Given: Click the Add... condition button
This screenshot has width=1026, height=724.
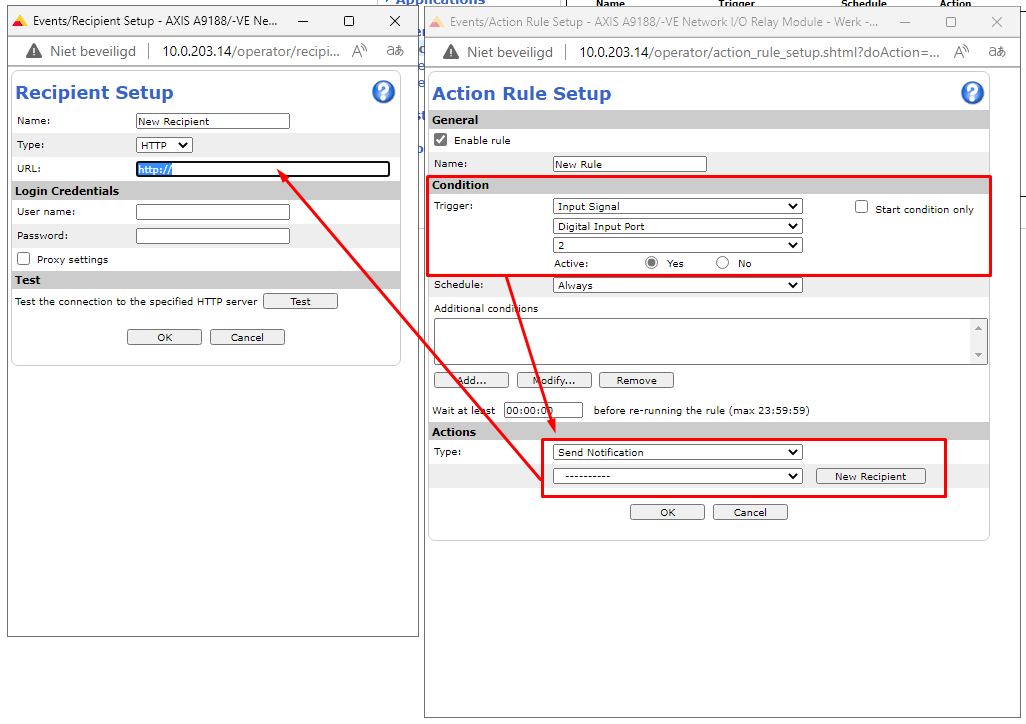Looking at the screenshot, I should [x=471, y=380].
